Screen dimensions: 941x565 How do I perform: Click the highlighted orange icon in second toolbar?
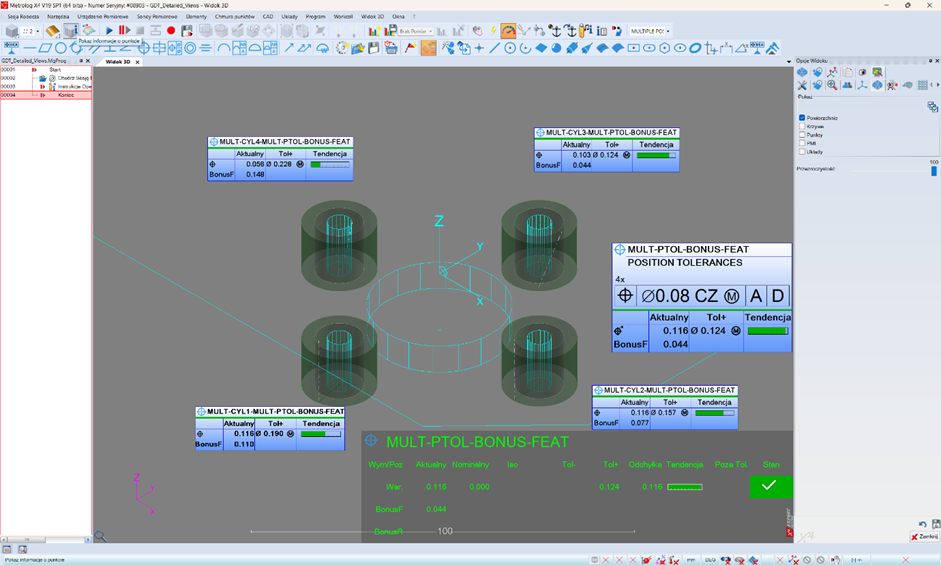(428, 48)
